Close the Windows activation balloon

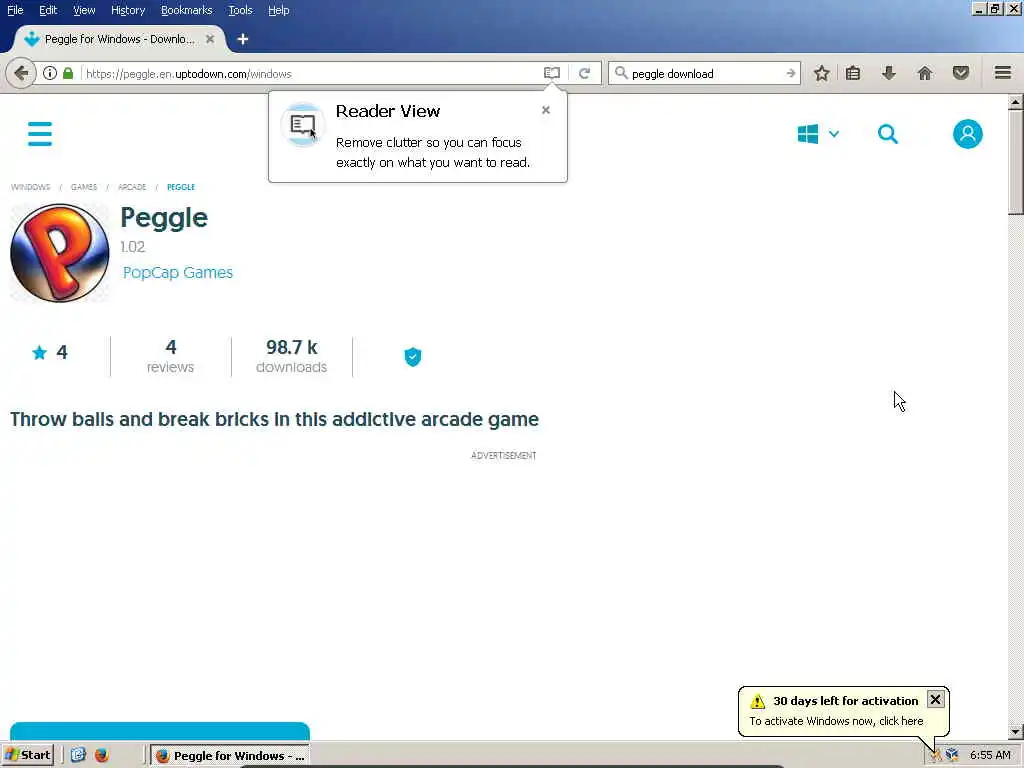tap(935, 699)
